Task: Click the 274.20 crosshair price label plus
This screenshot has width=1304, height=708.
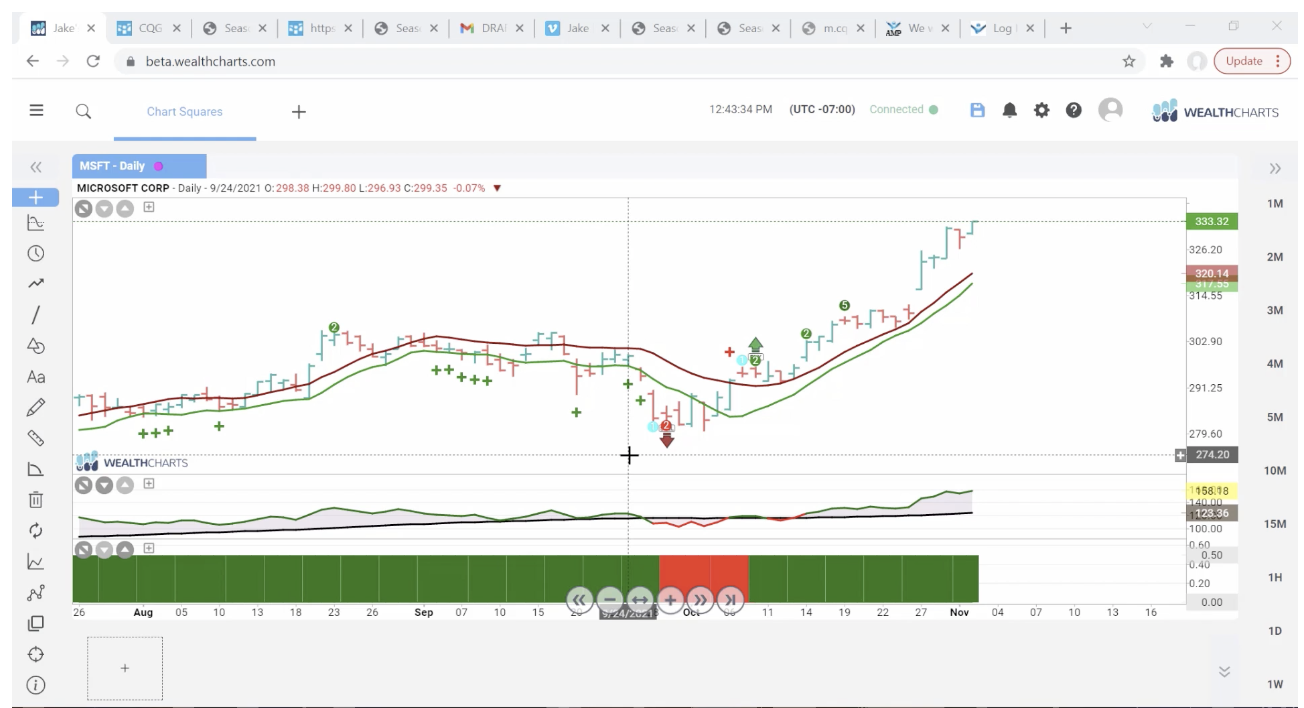Action: coord(1180,455)
